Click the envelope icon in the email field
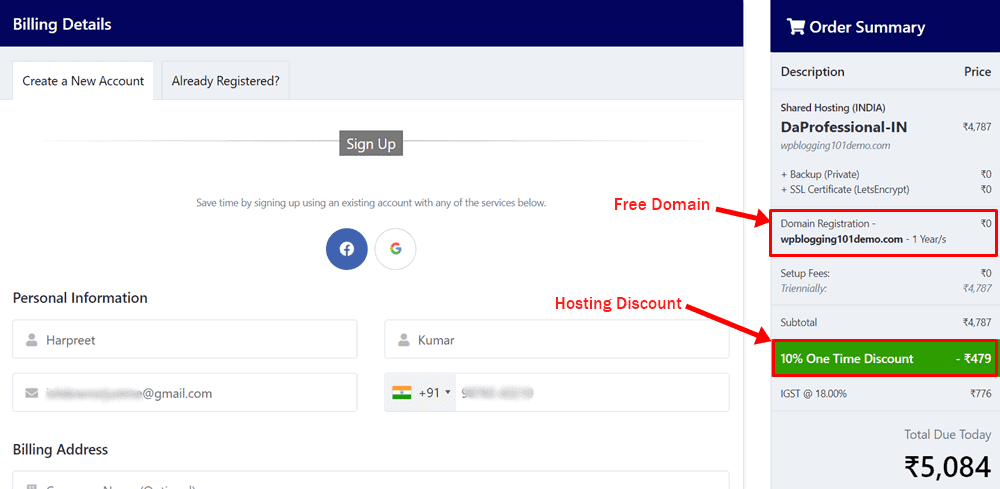Image resolution: width=1000 pixels, height=489 pixels. point(30,394)
